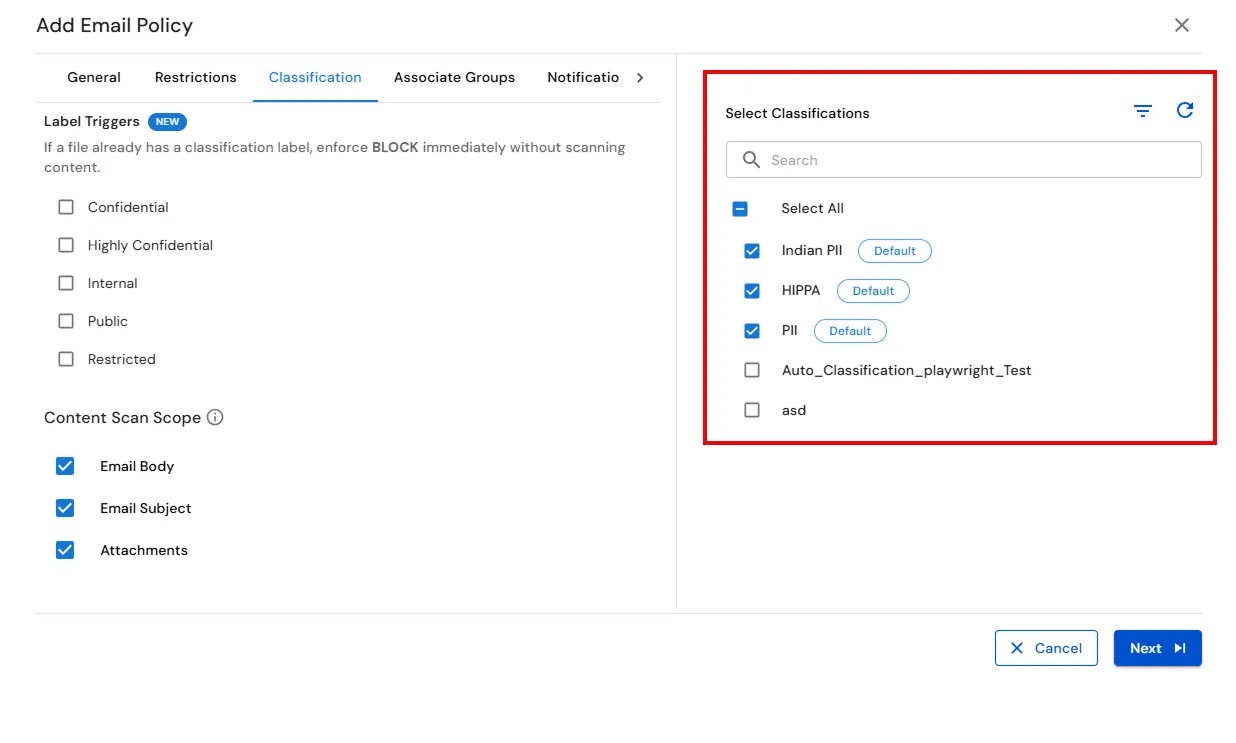Focus the classifications Search field
The image size is (1236, 743).
[964, 160]
